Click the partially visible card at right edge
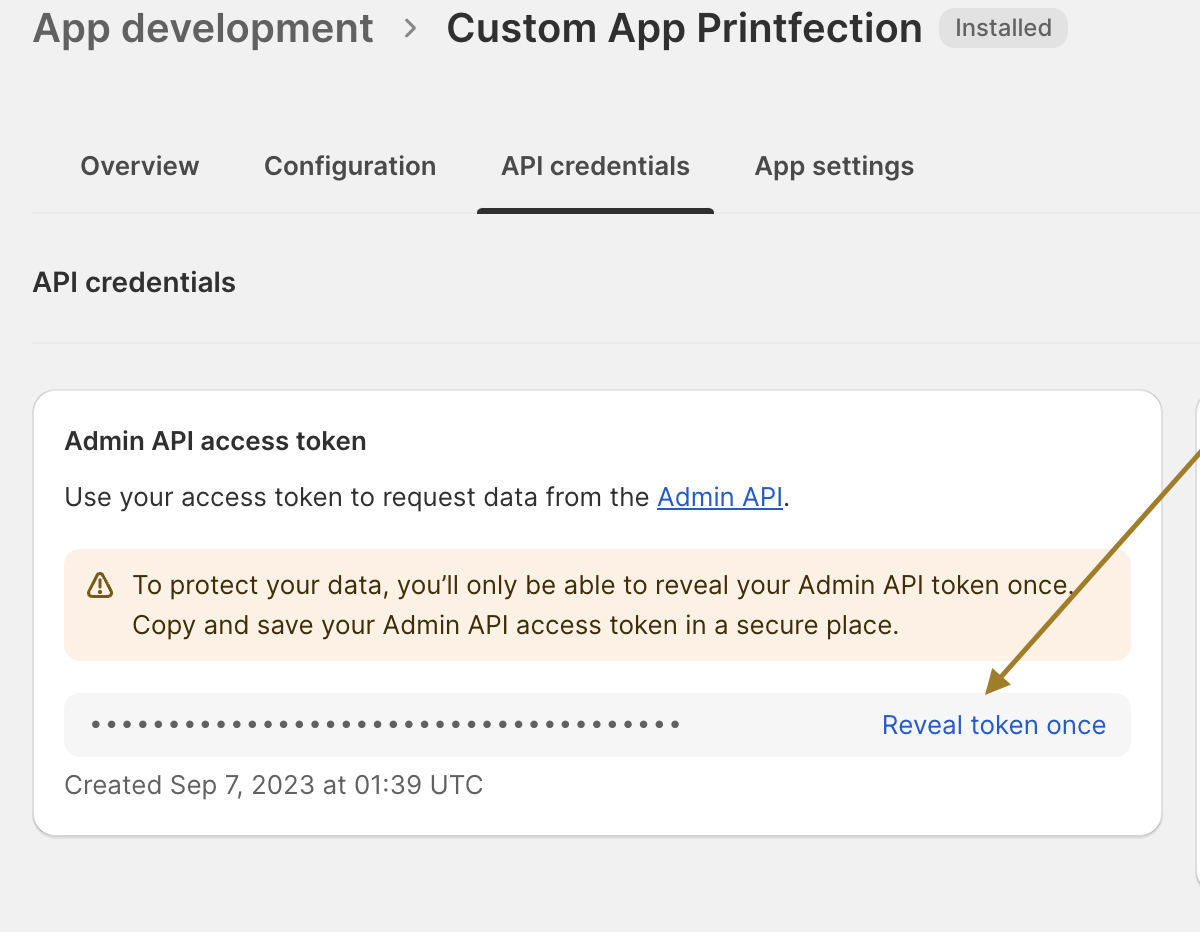Image resolution: width=1200 pixels, height=932 pixels. tap(1196, 640)
